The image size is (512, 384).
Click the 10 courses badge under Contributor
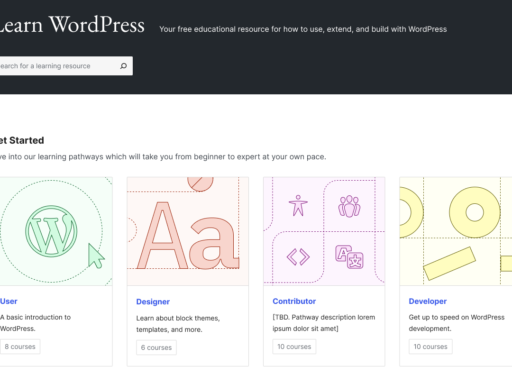(294, 347)
